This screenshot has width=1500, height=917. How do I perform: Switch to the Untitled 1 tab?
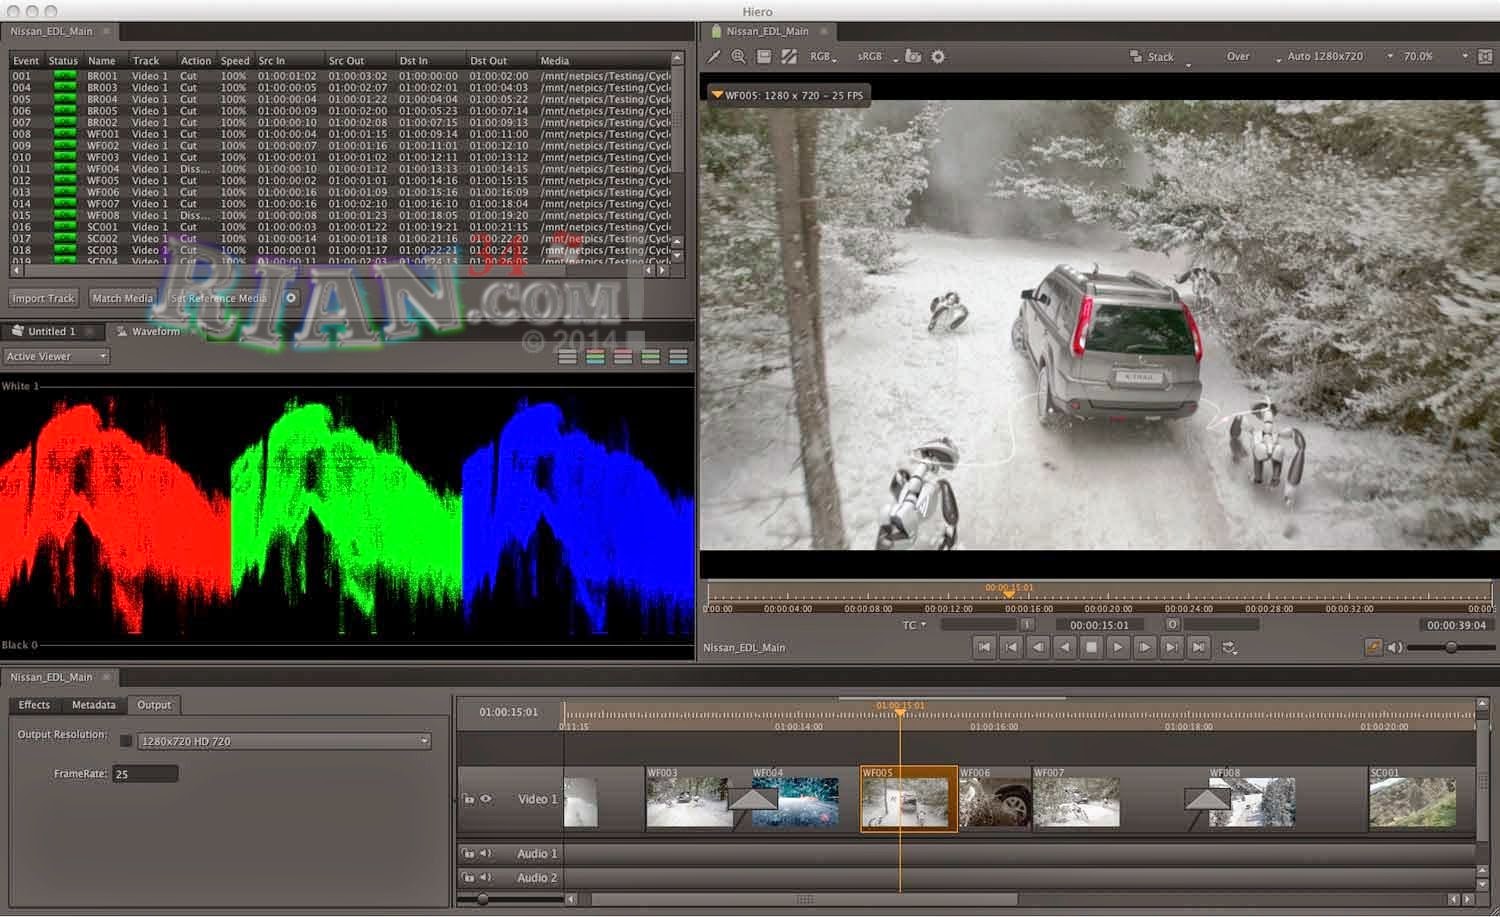coord(51,331)
